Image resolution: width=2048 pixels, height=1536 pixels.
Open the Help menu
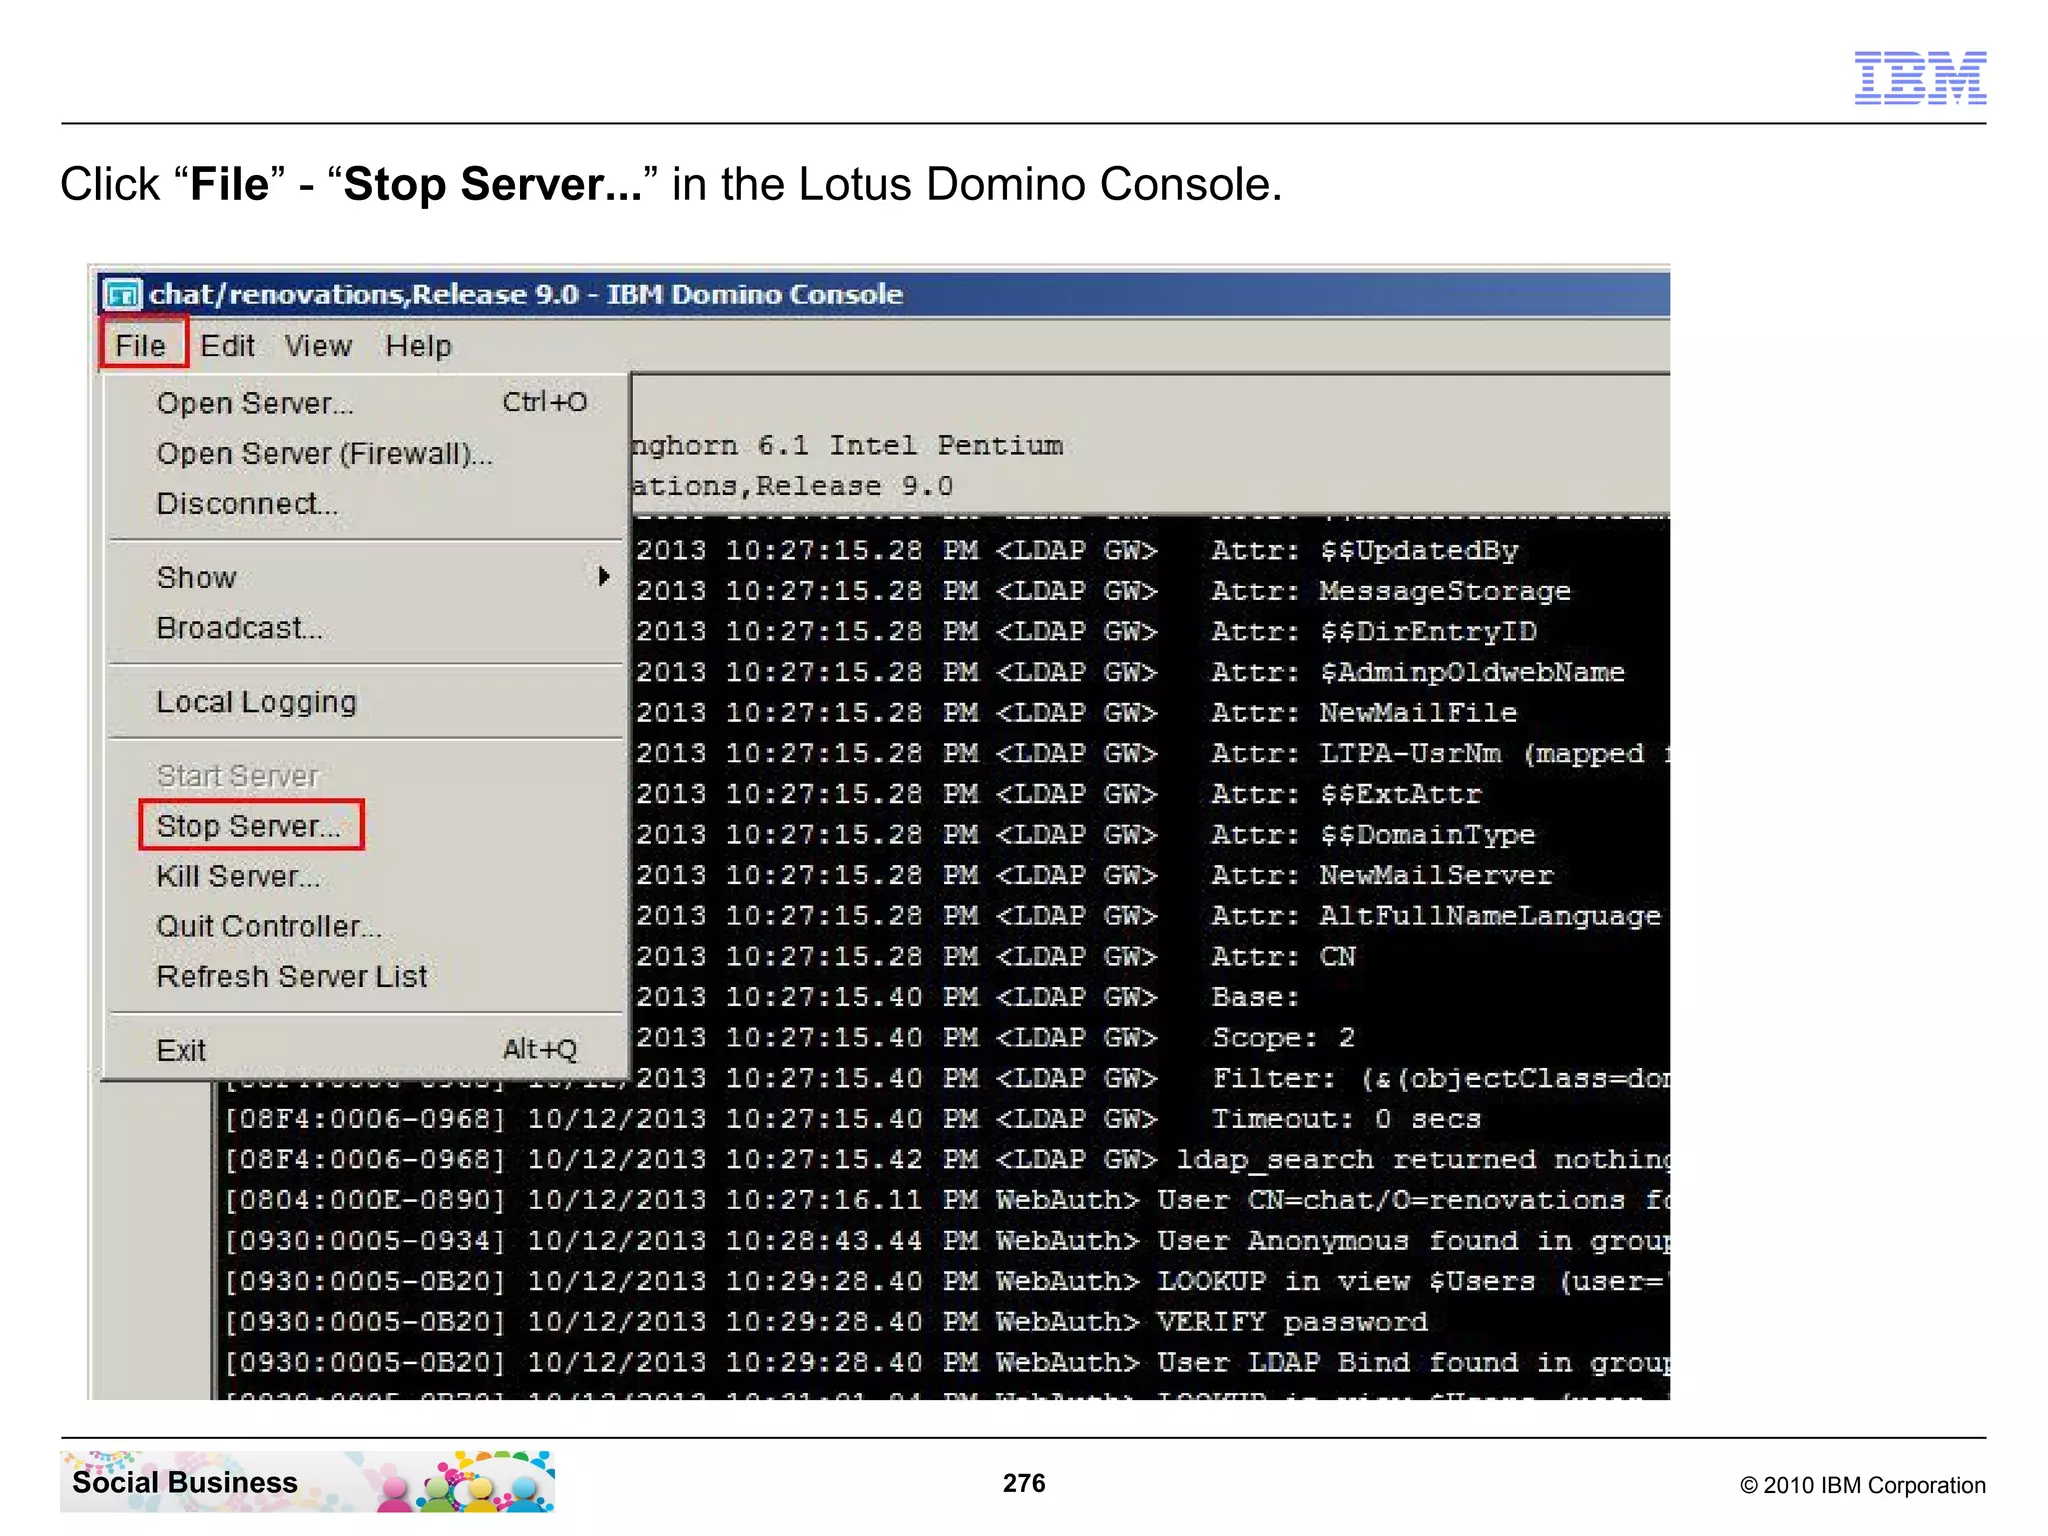click(x=418, y=346)
